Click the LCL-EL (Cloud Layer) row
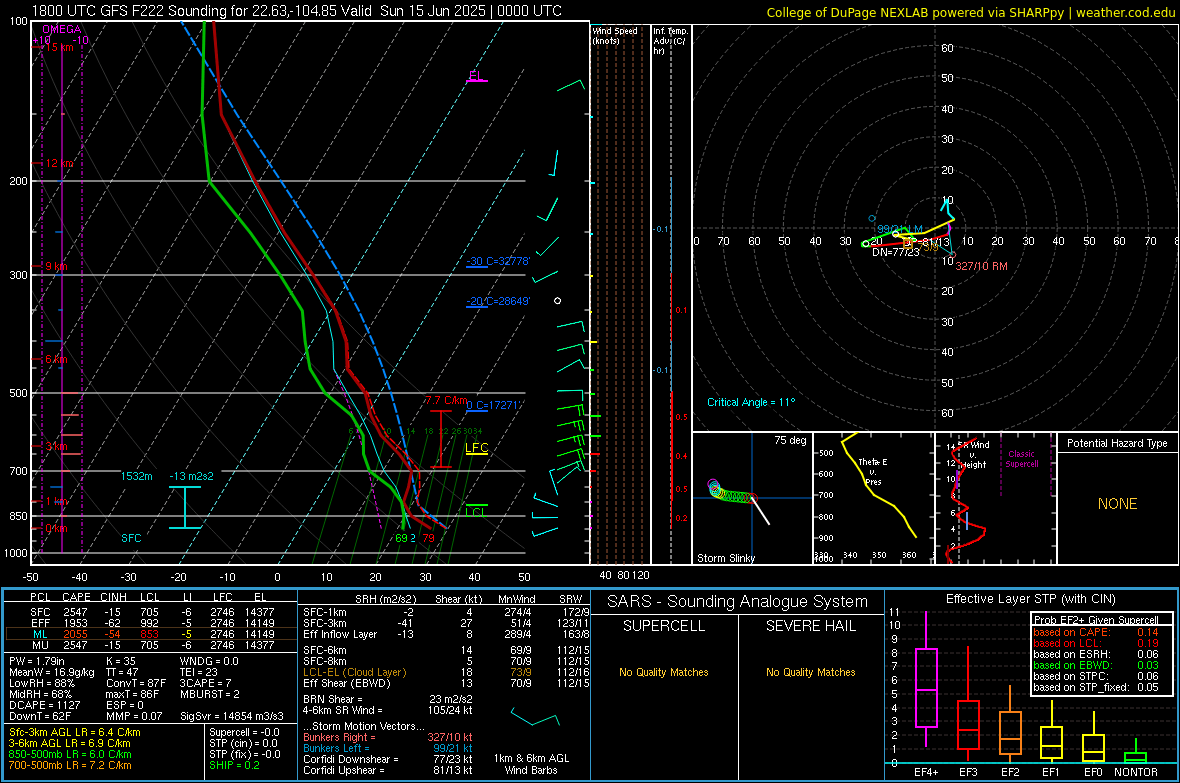 [446, 672]
